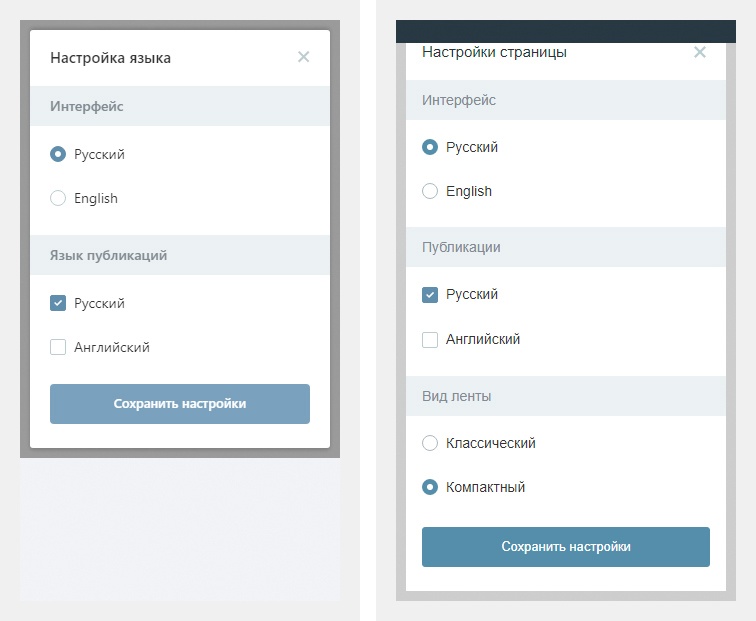Enable Английский checkbox under Язык публикаций
The height and width of the screenshot is (621, 756).
[x=58, y=347]
